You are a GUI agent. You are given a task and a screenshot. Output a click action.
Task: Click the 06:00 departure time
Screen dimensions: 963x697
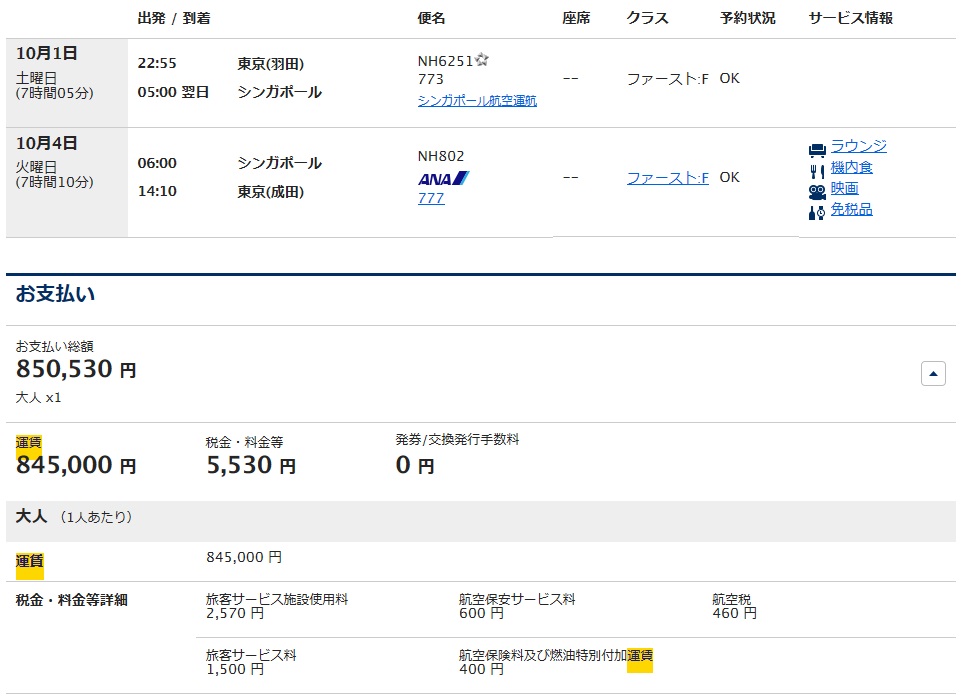tap(157, 163)
